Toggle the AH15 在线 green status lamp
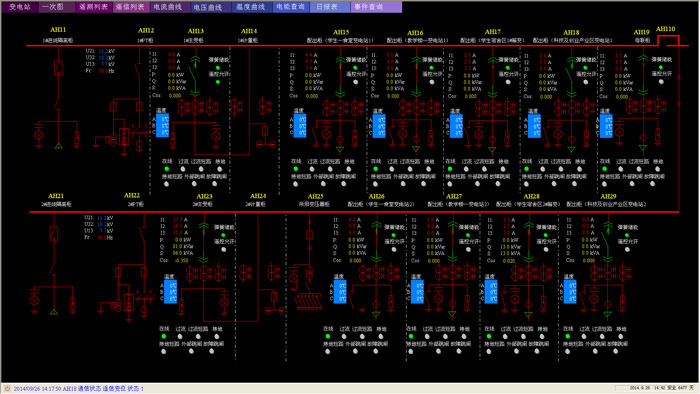 coord(296,169)
